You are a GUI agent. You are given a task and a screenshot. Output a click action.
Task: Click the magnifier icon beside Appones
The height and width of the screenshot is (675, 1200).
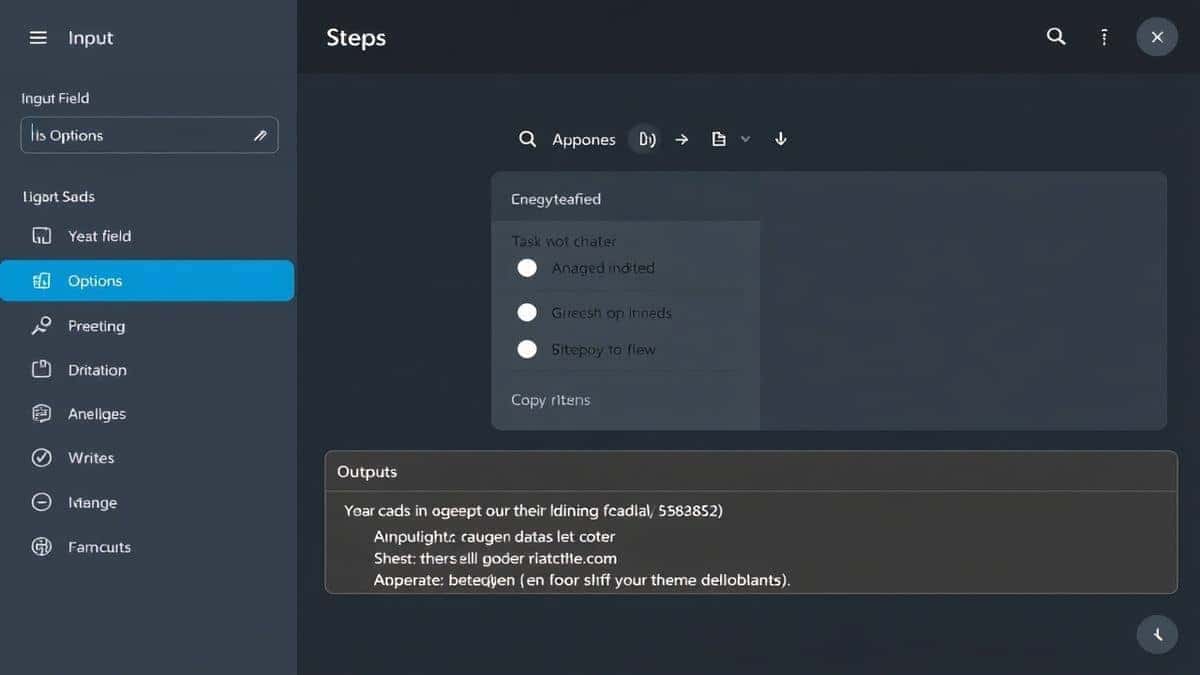(528, 140)
